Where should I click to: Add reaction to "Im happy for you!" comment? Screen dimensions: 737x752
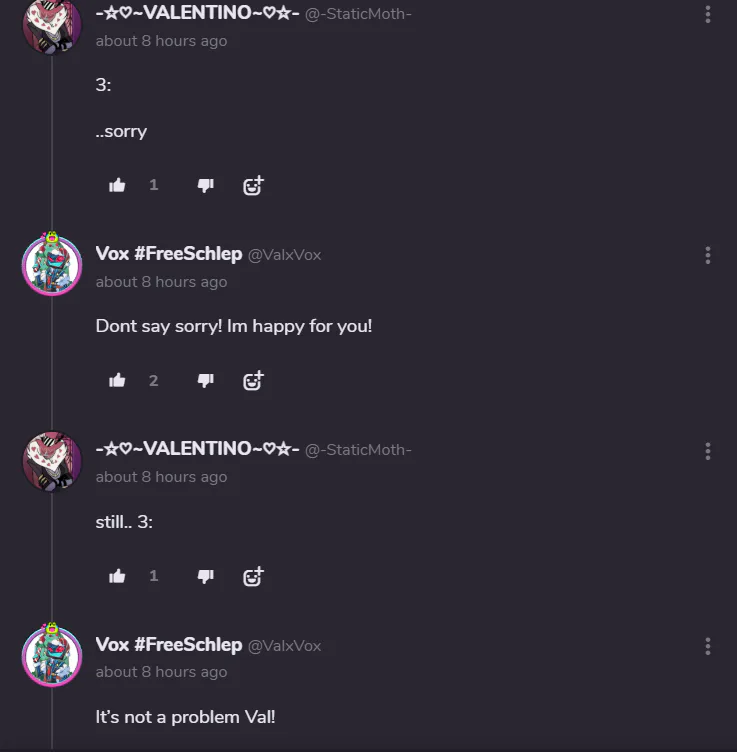[x=253, y=380]
